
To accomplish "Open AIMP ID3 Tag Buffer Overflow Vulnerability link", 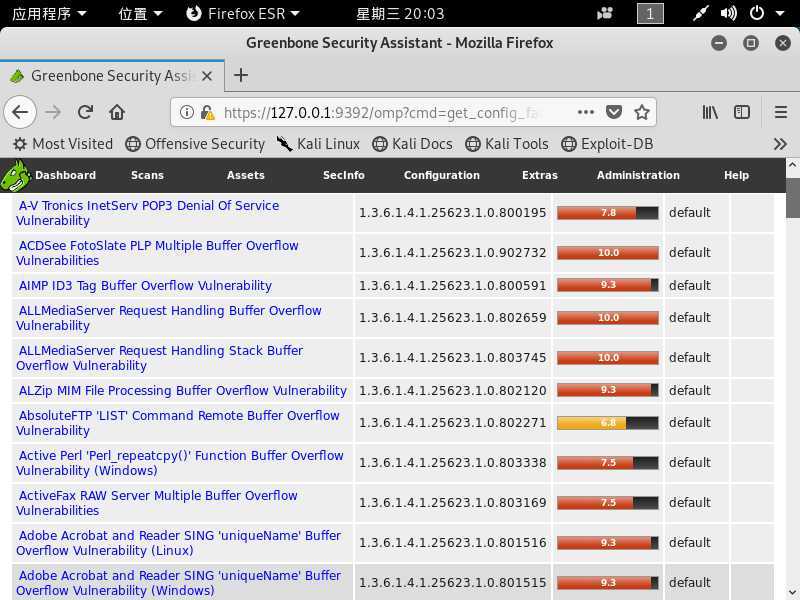I will coord(145,286).
